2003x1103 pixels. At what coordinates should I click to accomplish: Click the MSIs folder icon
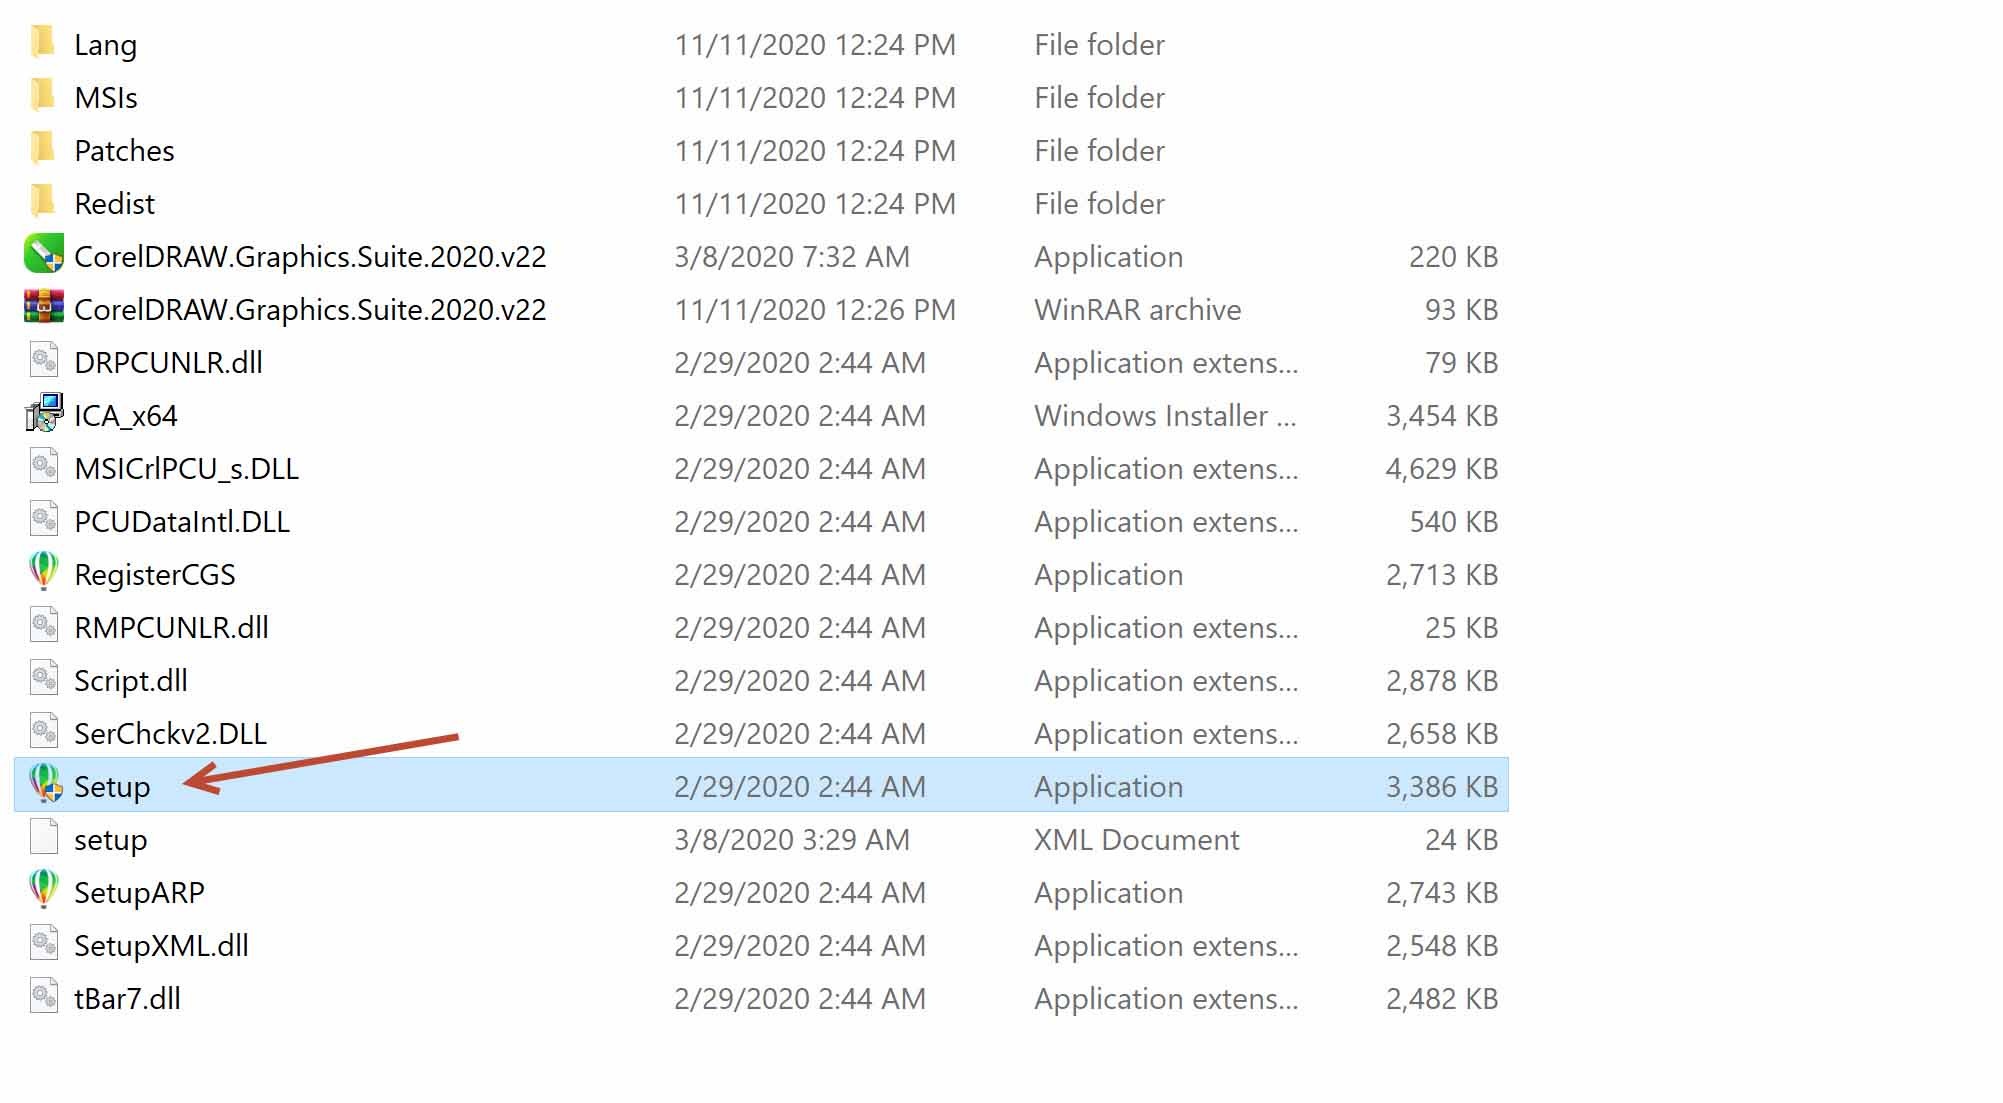click(43, 96)
